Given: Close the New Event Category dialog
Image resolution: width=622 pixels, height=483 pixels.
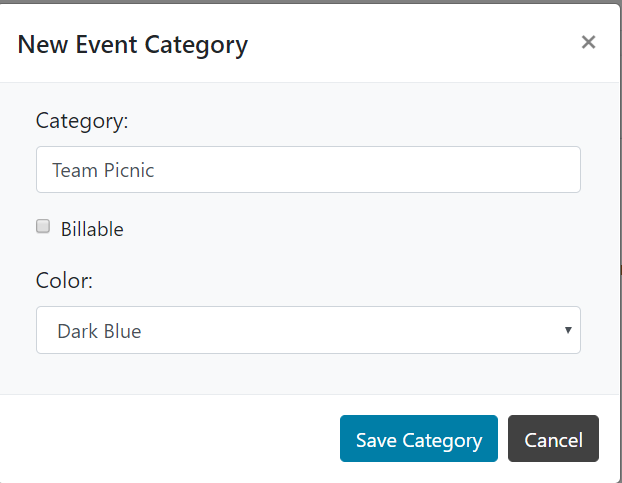Looking at the screenshot, I should (x=588, y=42).
